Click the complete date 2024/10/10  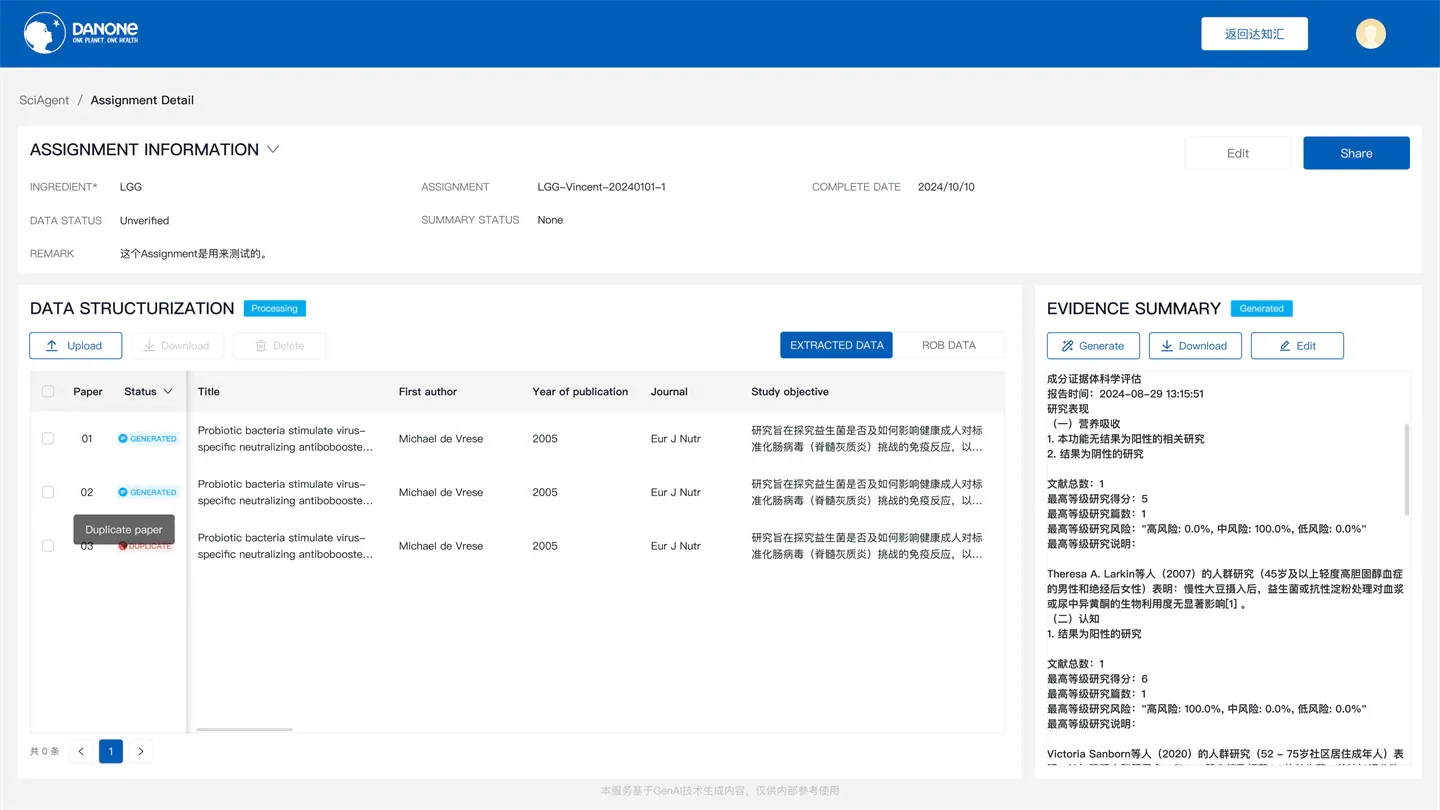tap(946, 187)
